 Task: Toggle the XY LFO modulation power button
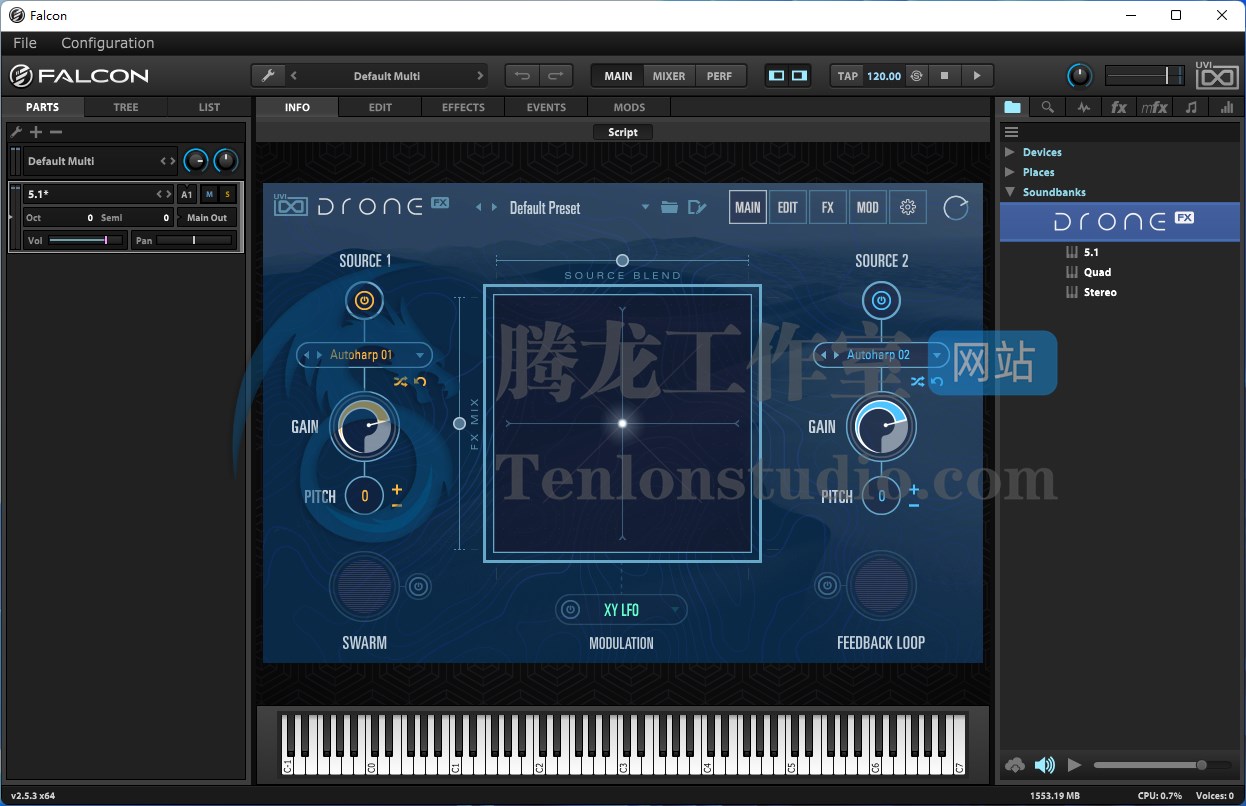coord(570,610)
